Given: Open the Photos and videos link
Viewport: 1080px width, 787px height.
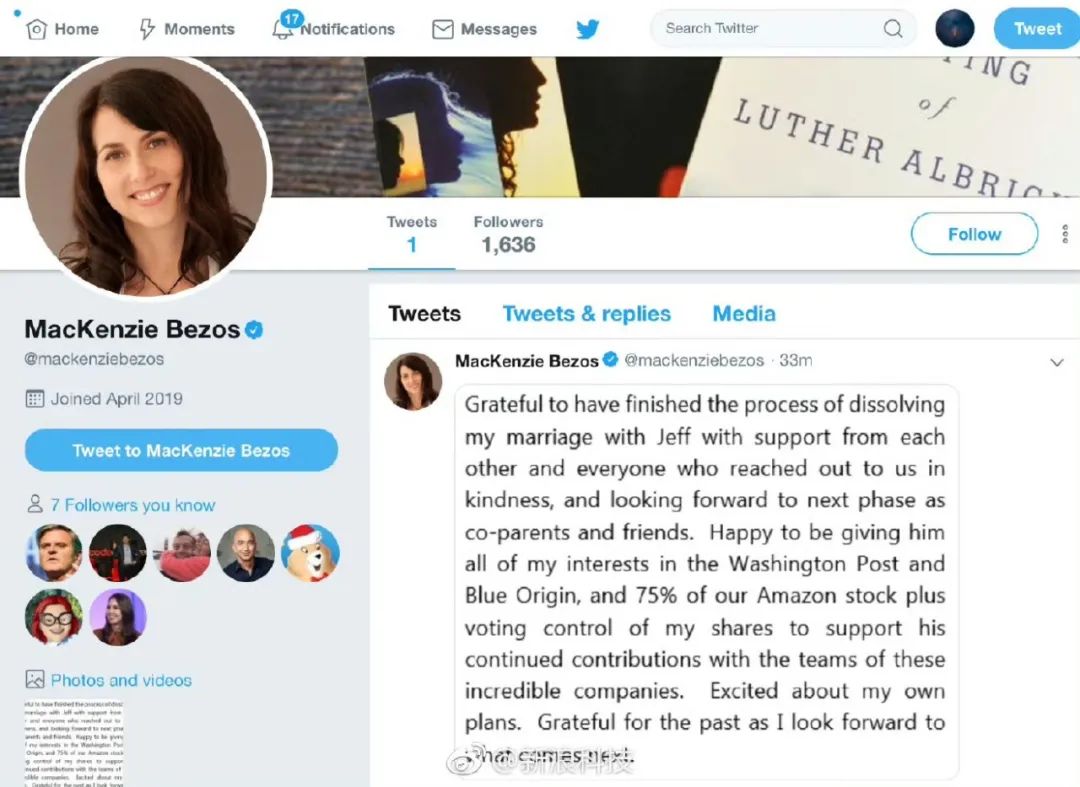Looking at the screenshot, I should (121, 680).
